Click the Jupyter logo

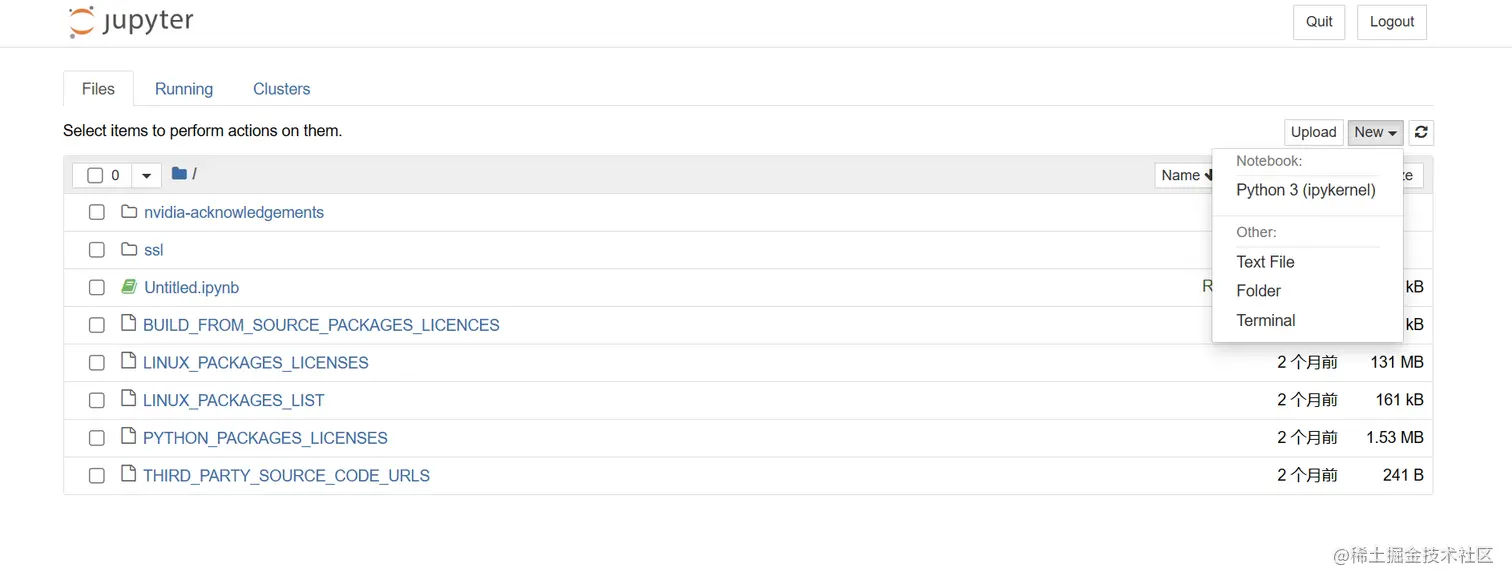point(131,22)
